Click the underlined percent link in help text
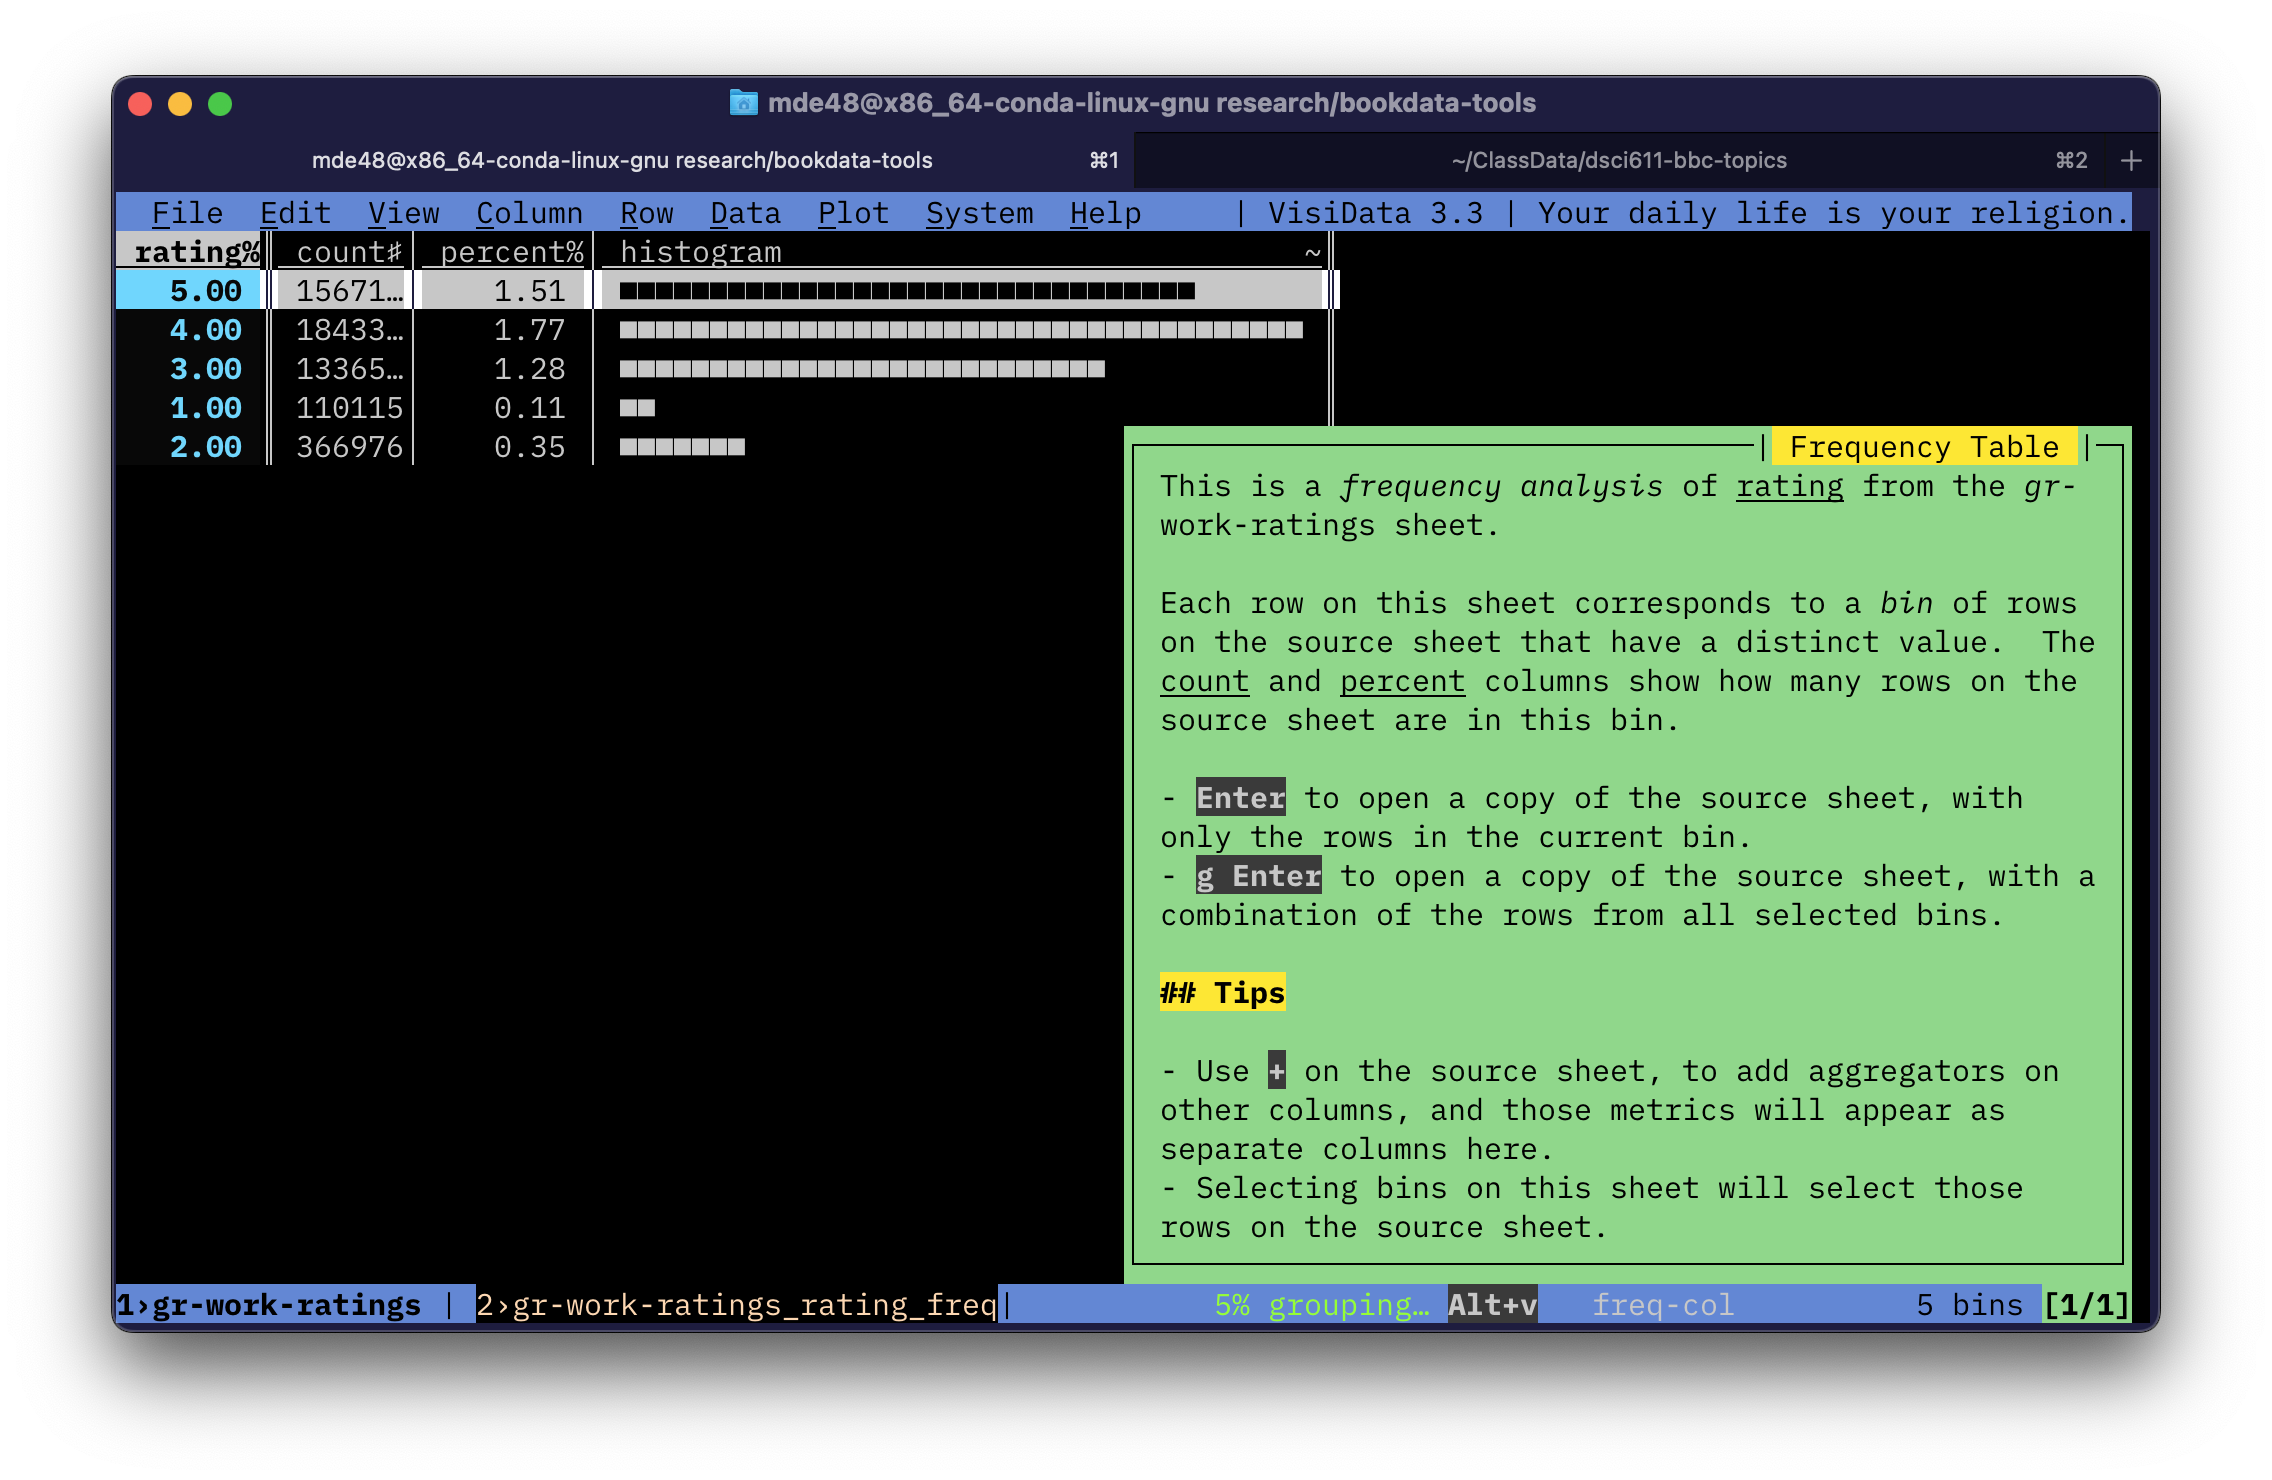Image resolution: width=2272 pixels, height=1480 pixels. click(x=1401, y=681)
